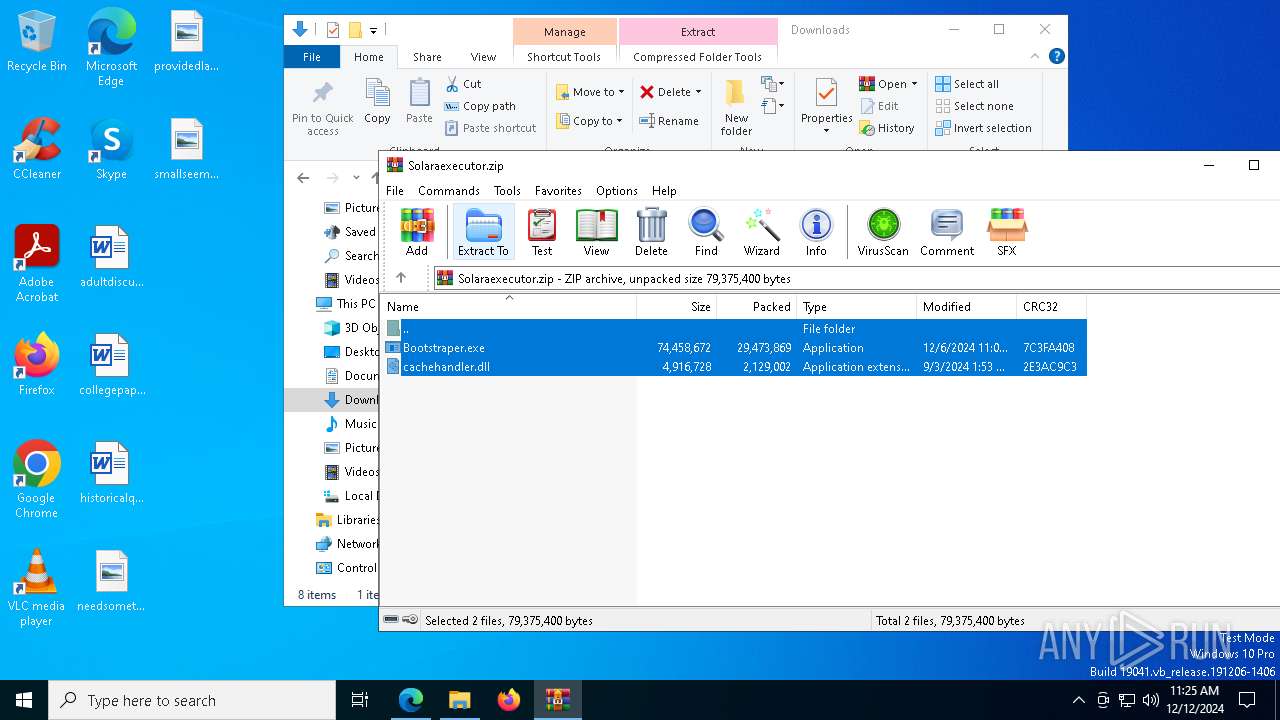Click the WinRAR Add toolbar icon
Viewport: 1280px width, 720px height.
tap(417, 232)
